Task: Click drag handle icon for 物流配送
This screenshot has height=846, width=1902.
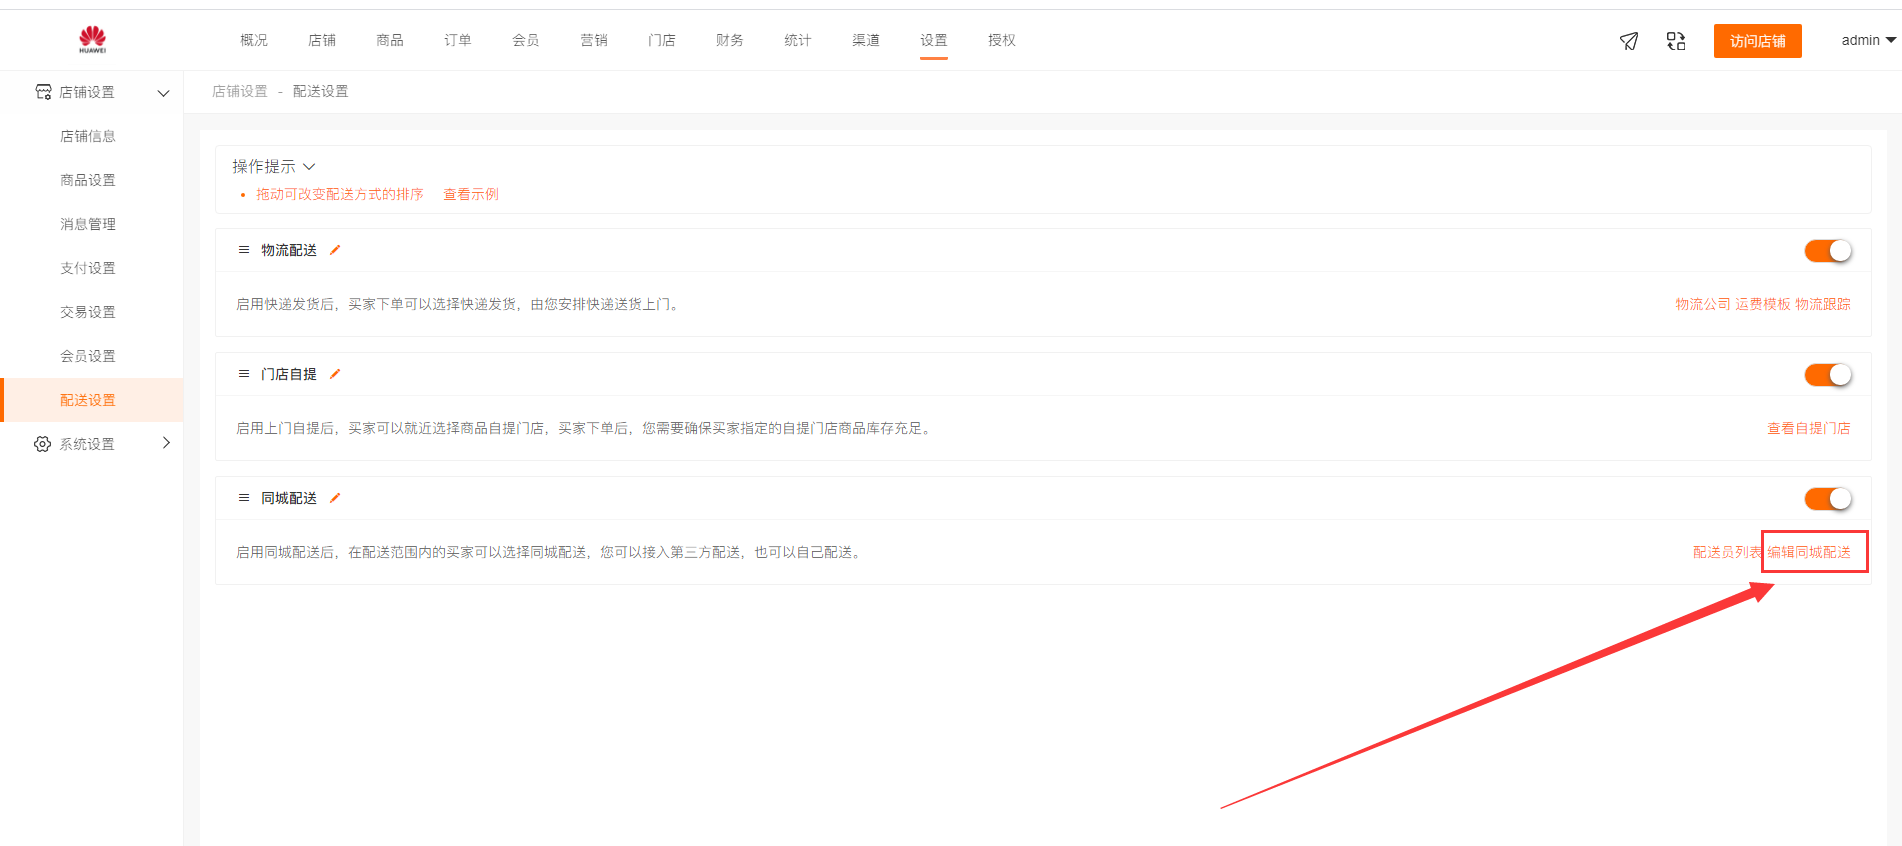Action: (243, 250)
